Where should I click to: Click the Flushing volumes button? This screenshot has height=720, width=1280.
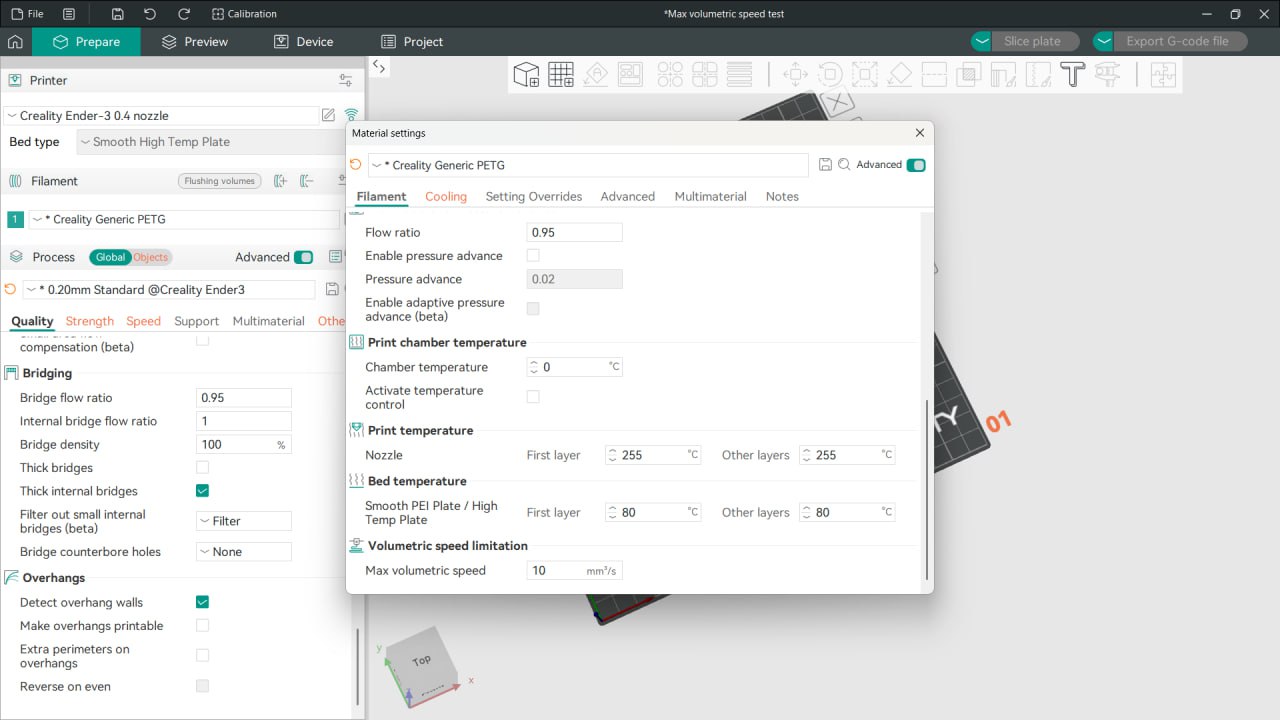[220, 181]
